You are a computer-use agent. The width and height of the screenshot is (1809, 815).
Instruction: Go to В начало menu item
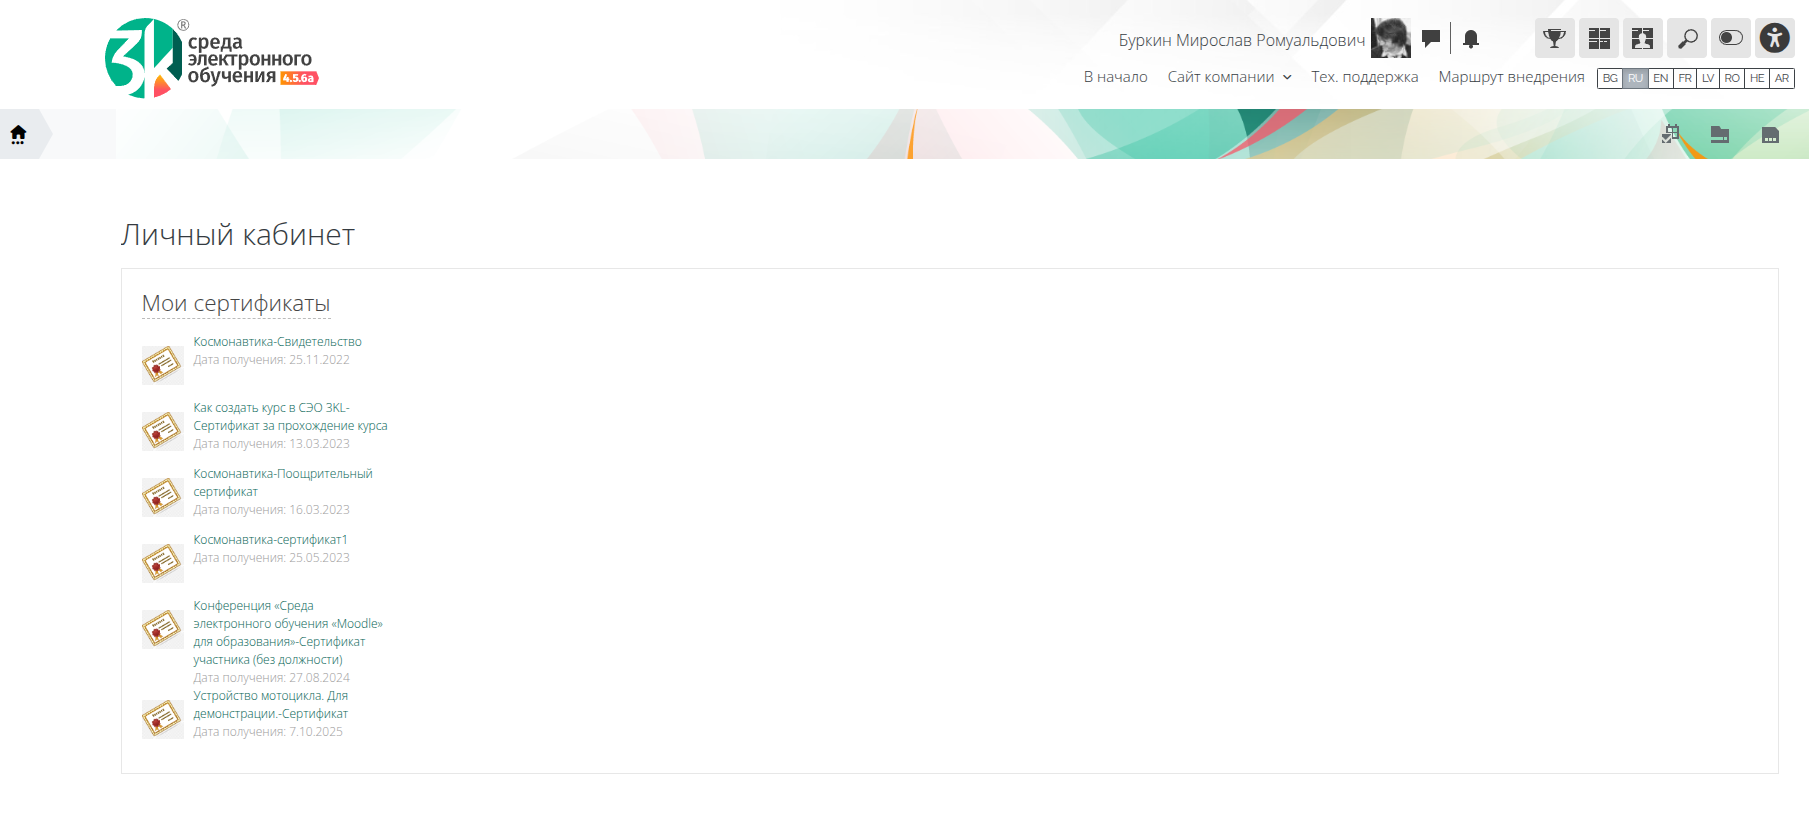1115,77
